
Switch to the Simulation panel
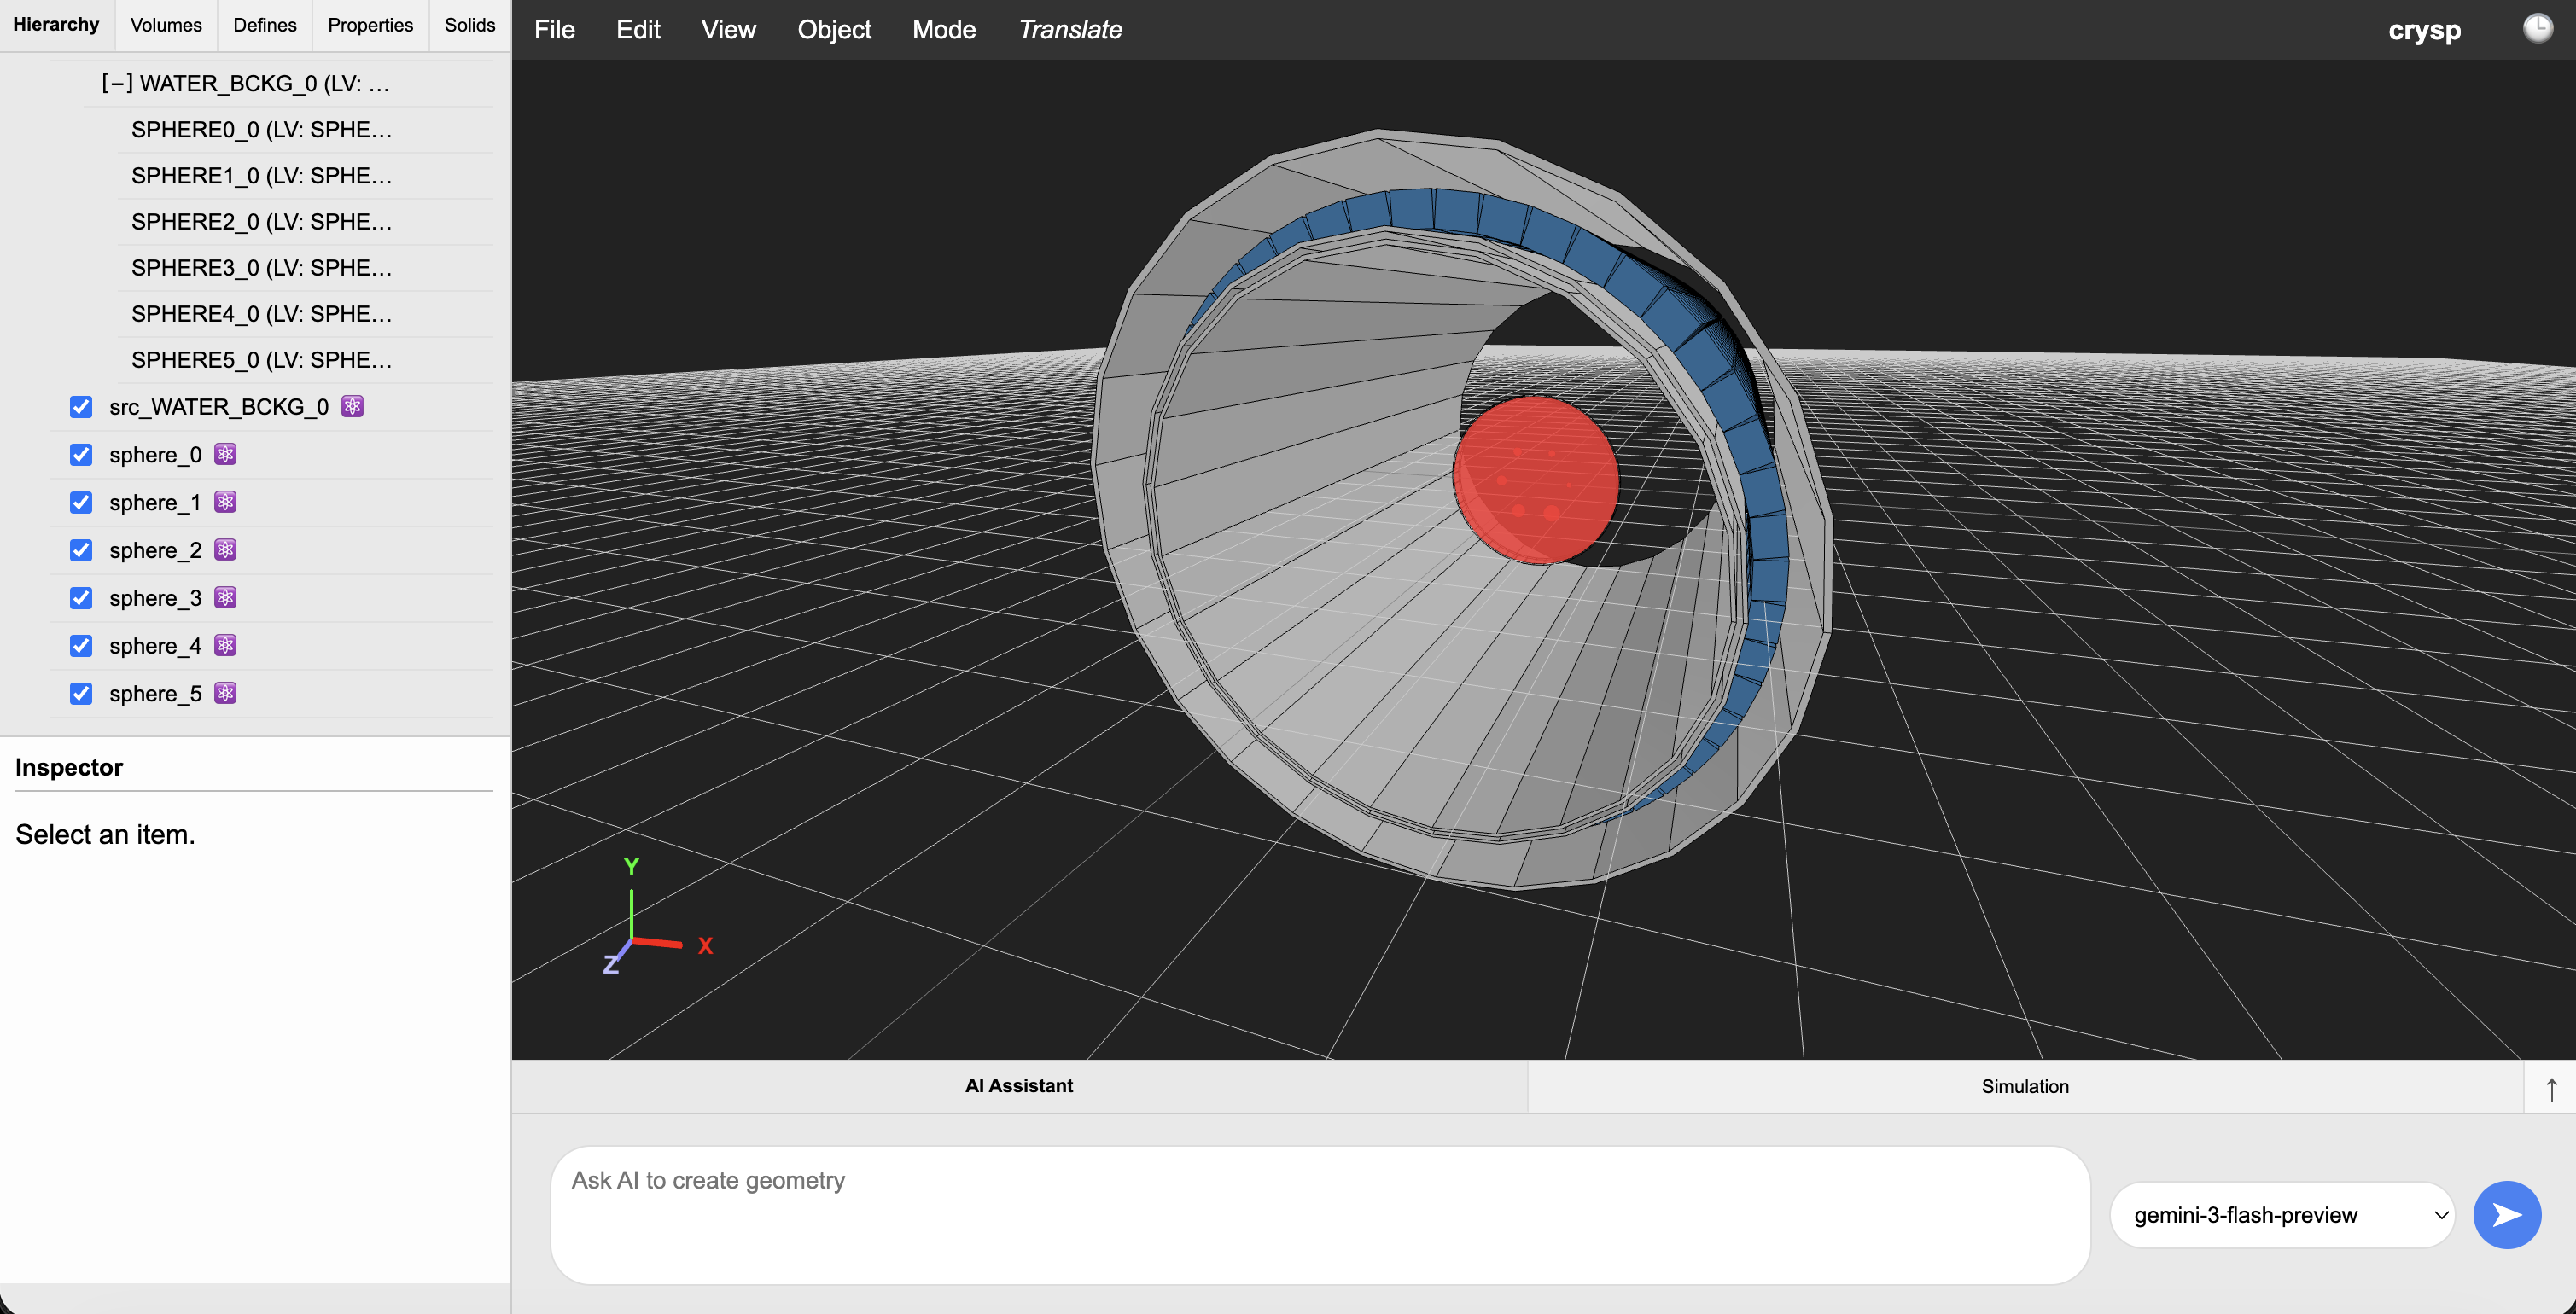pyautogui.click(x=2024, y=1086)
